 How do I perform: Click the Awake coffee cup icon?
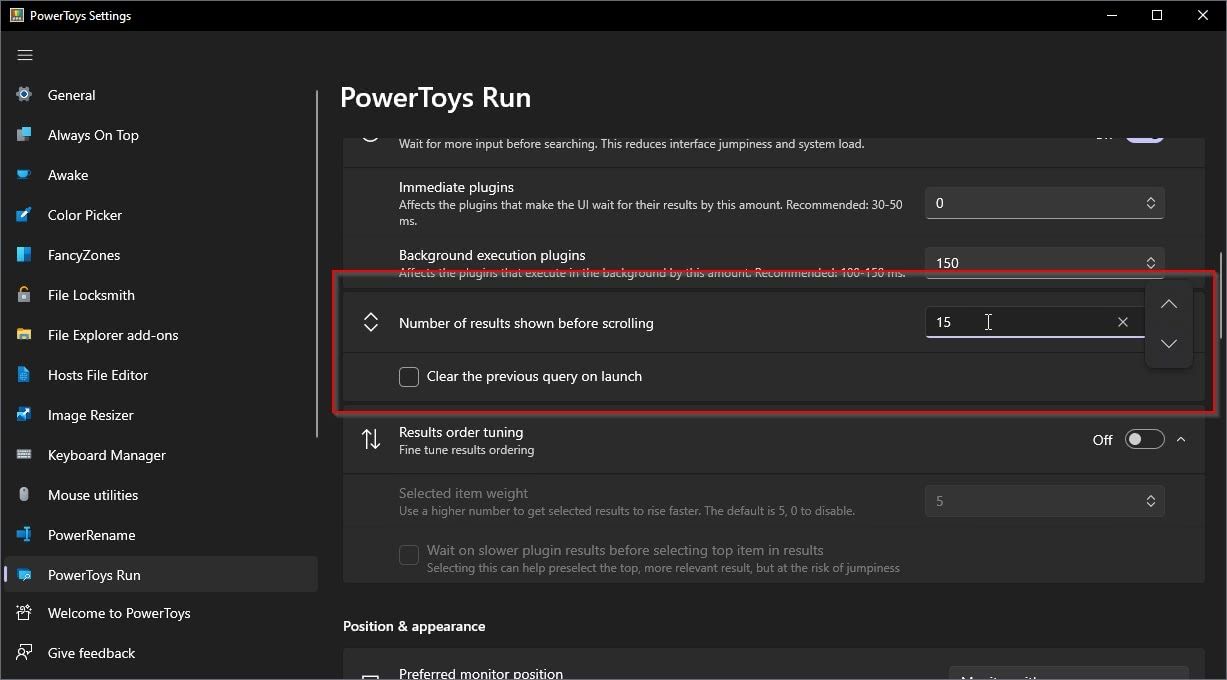pyautogui.click(x=24, y=175)
